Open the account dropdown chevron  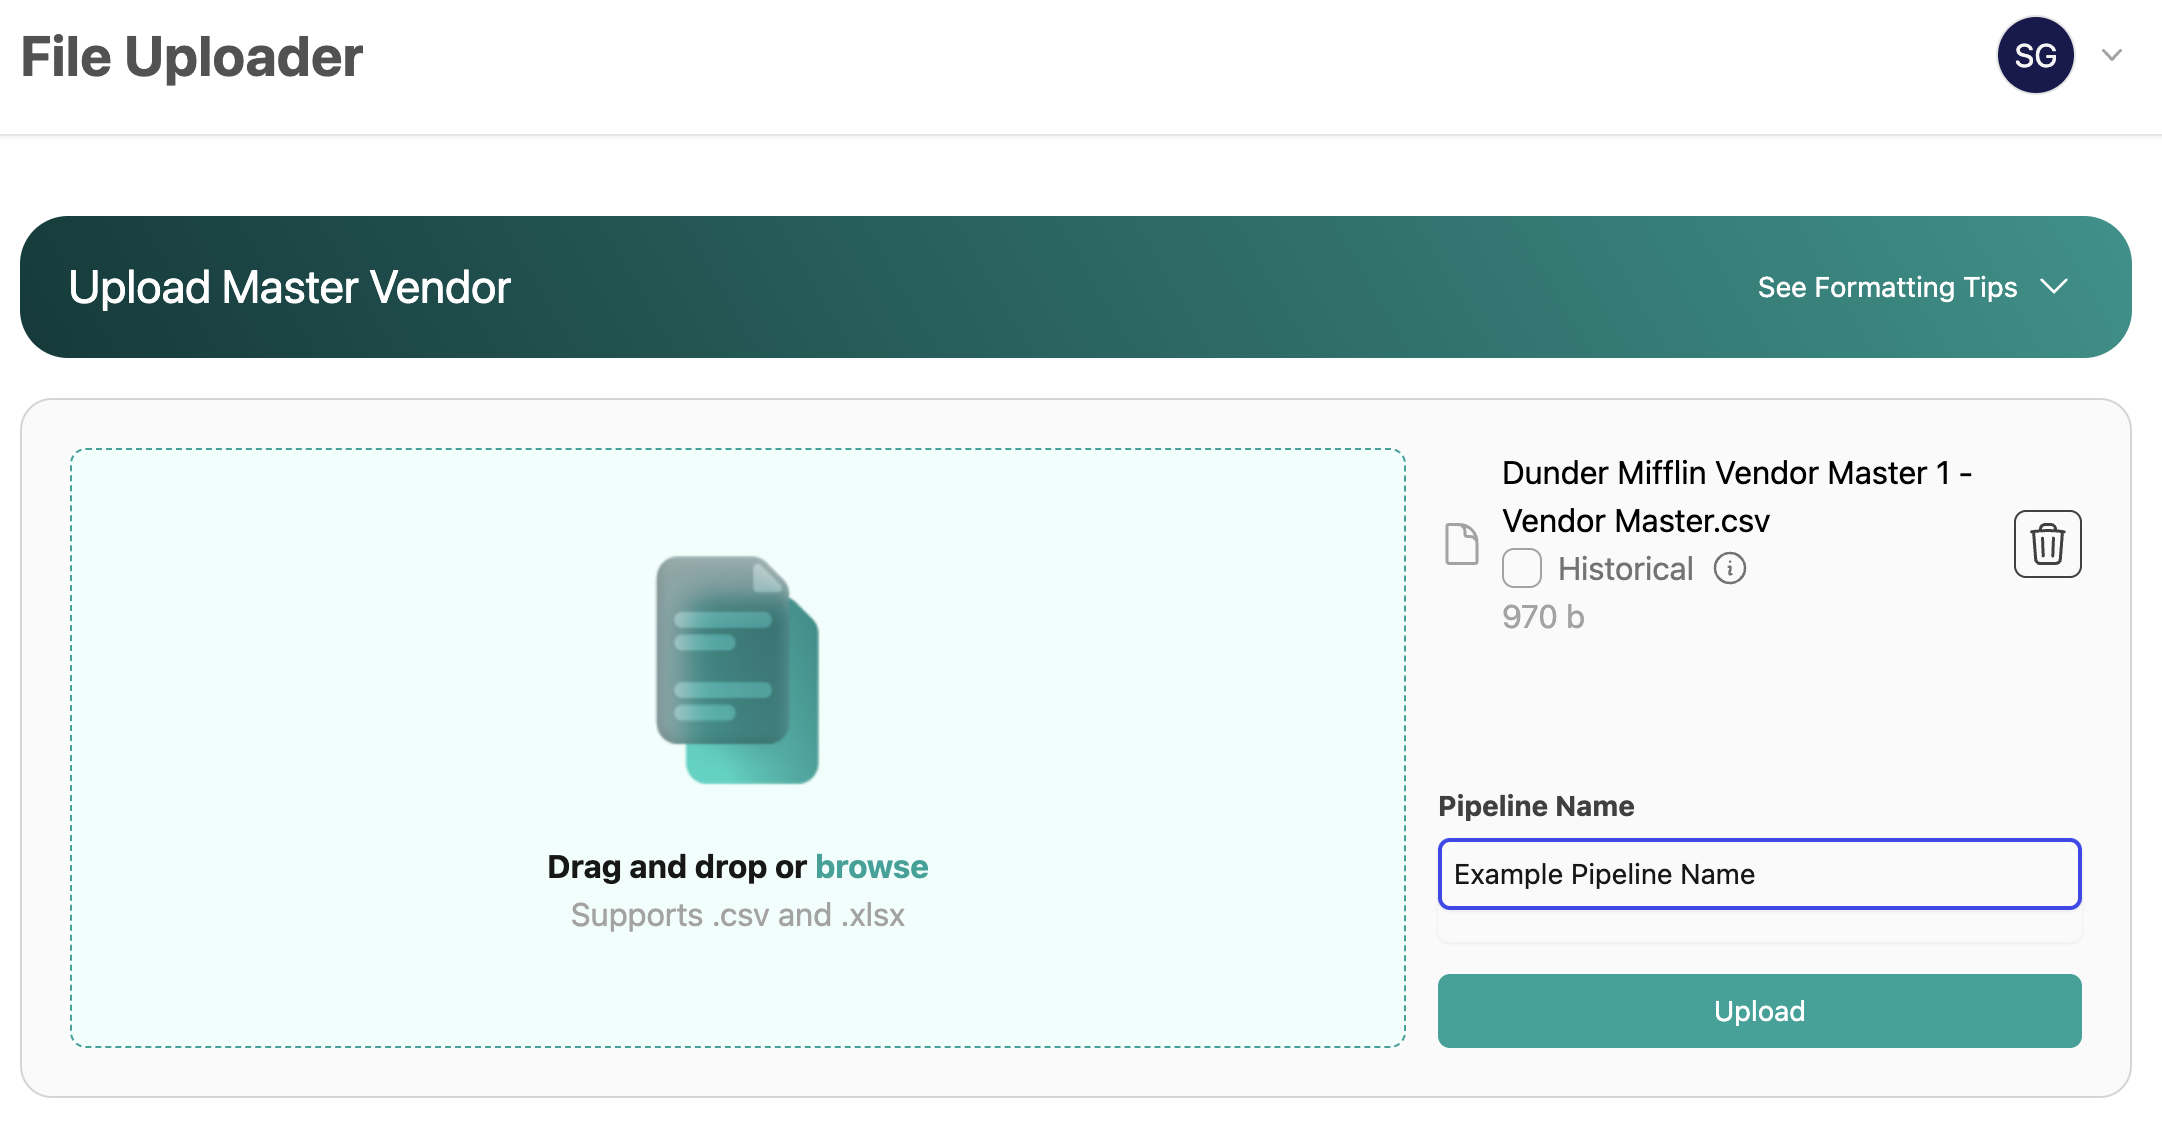pos(2112,55)
